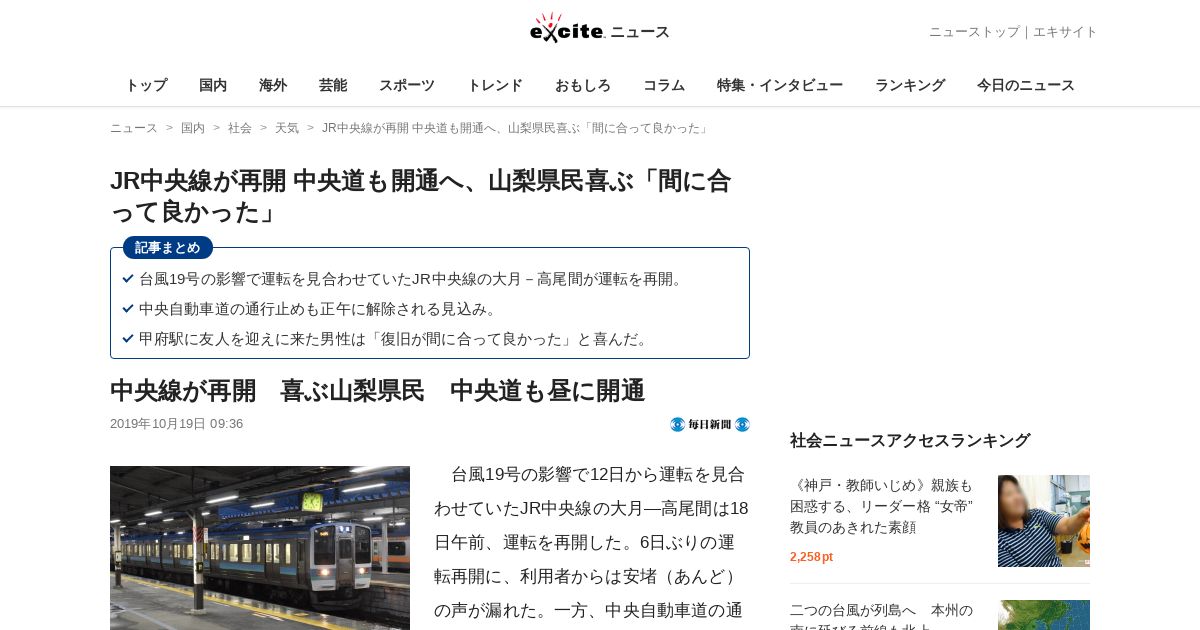The height and width of the screenshot is (630, 1200).
Task: Click the date 2019年10月19日 09:36
Action: tap(177, 424)
